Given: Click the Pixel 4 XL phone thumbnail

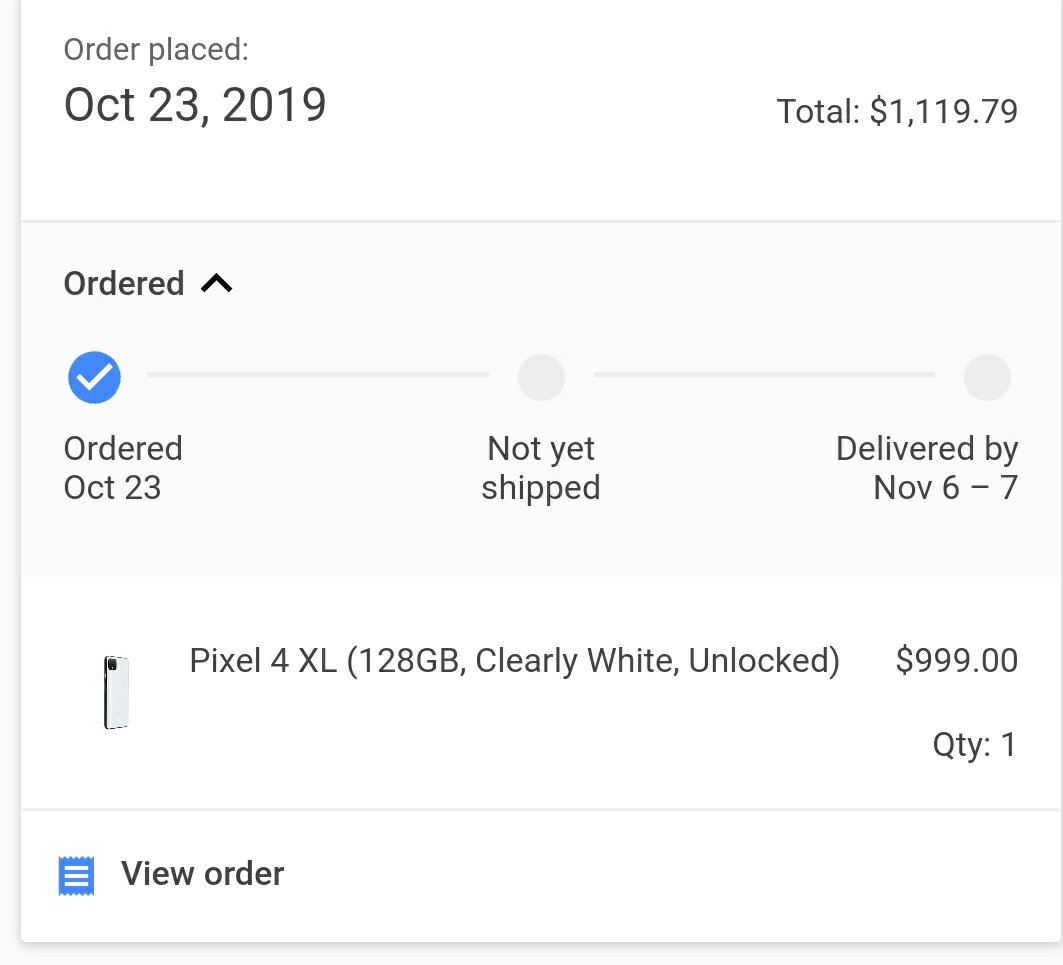Looking at the screenshot, I should click(x=116, y=692).
